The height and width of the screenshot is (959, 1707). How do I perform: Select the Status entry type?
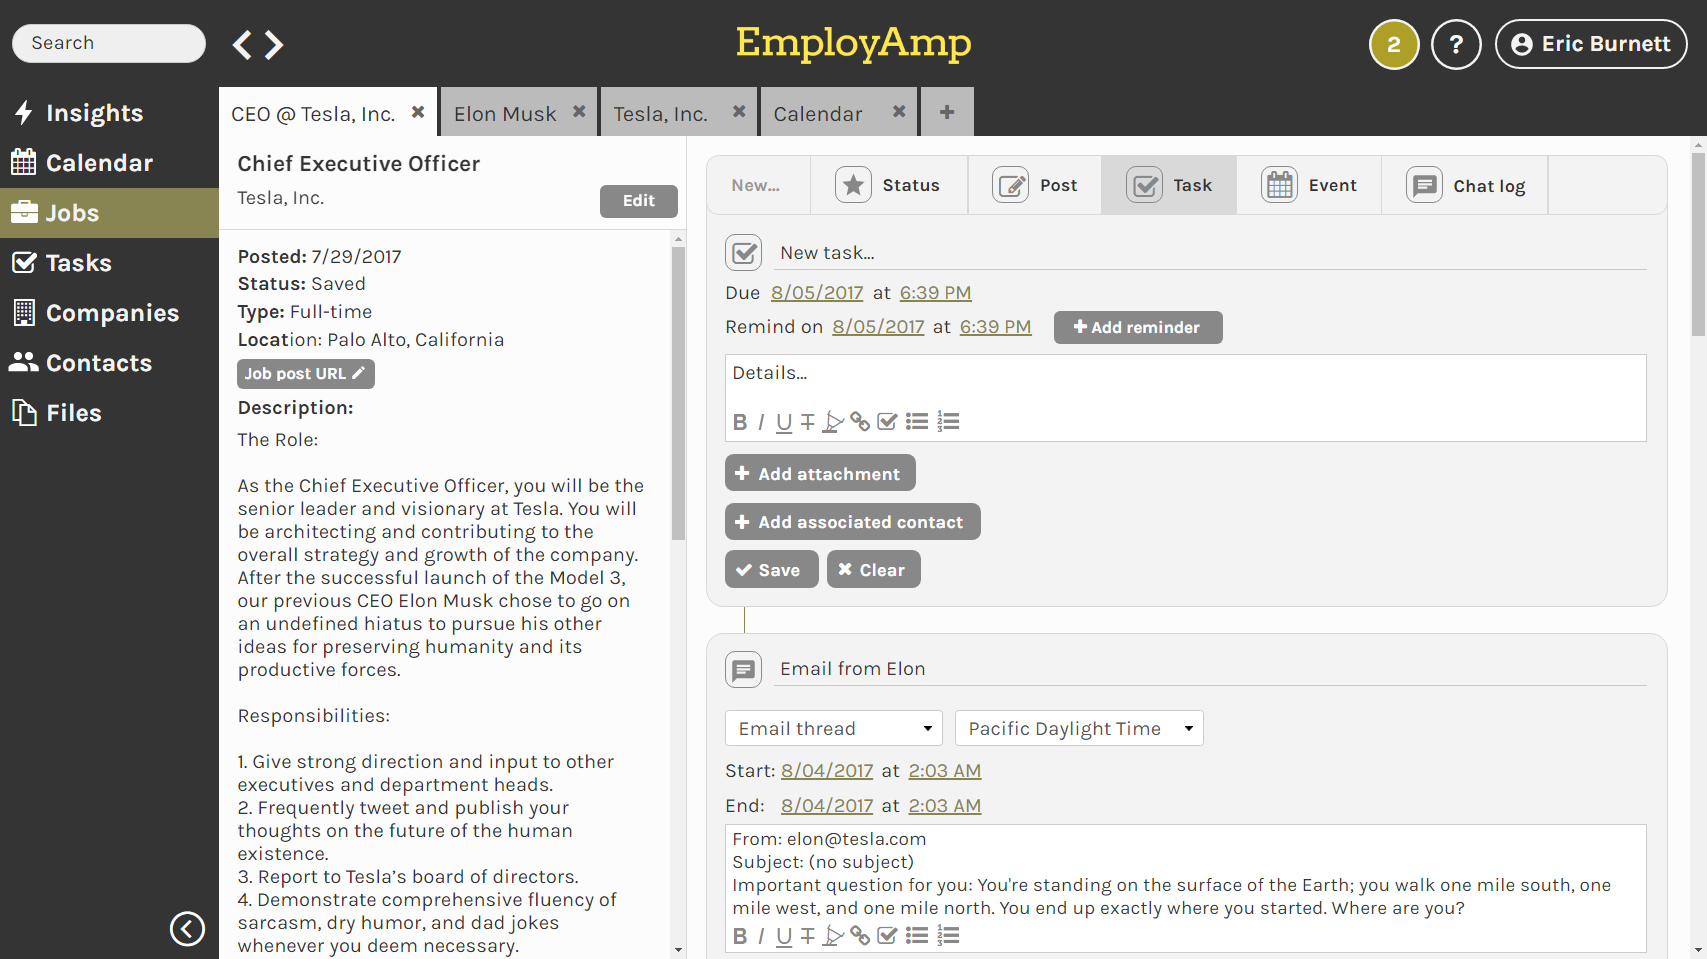(889, 185)
